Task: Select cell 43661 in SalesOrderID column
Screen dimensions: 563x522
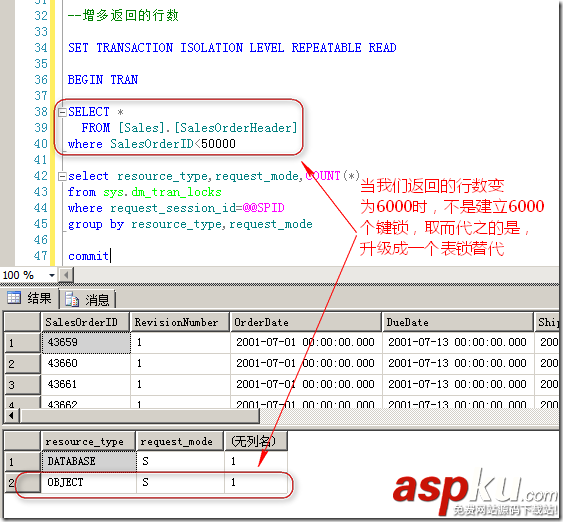Action: (86, 384)
